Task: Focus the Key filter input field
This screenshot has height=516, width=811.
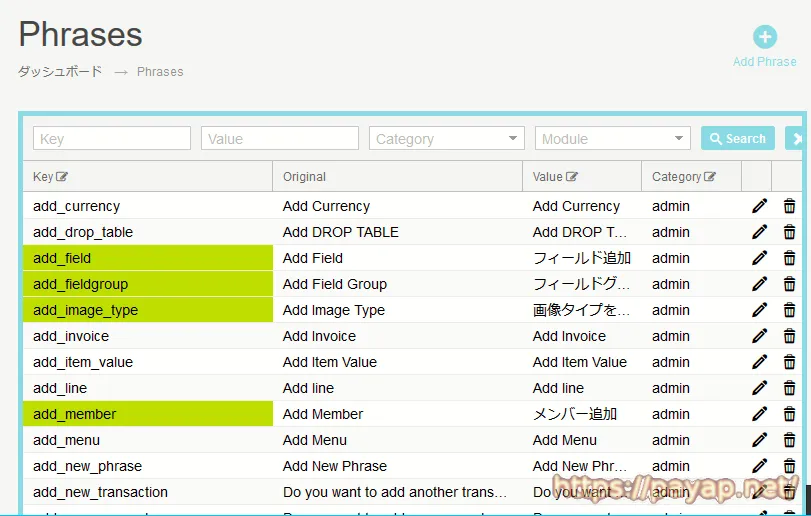Action: 112,139
